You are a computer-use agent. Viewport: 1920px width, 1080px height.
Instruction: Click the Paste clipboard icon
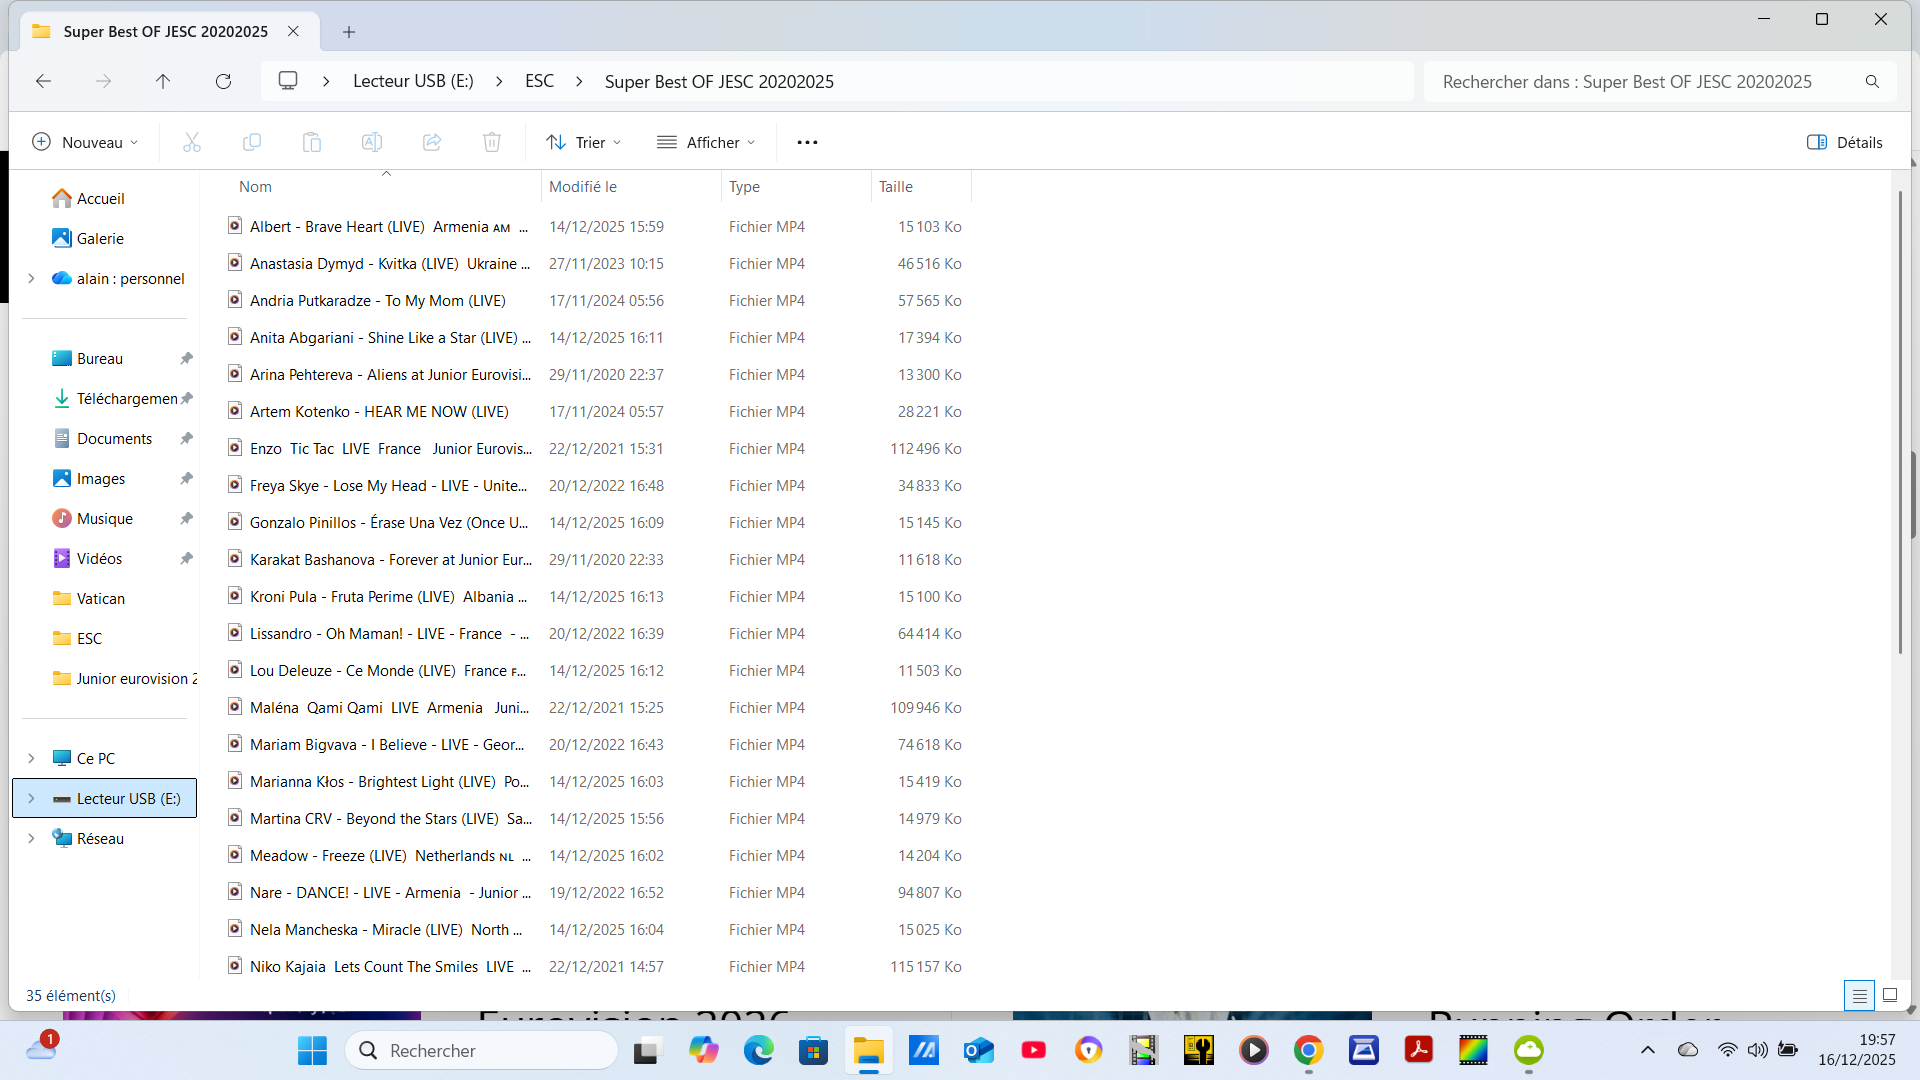tap(312, 142)
